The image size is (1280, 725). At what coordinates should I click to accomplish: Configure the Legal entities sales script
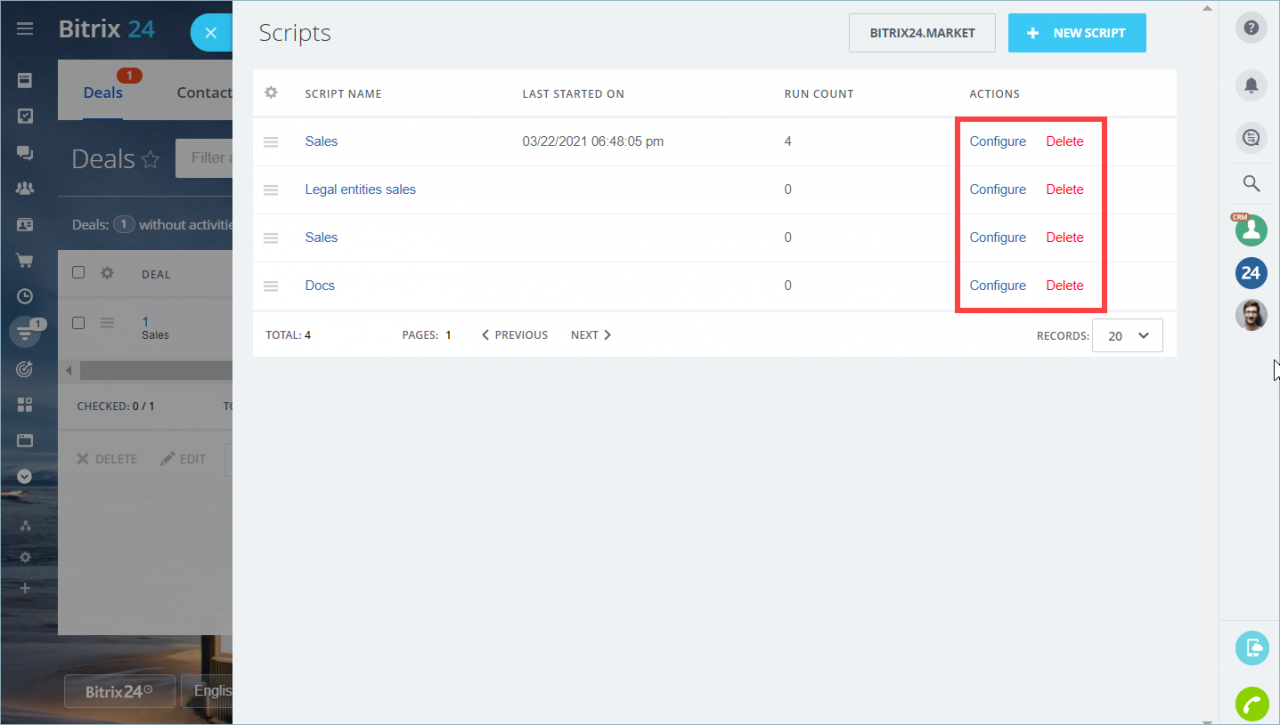[x=998, y=190]
